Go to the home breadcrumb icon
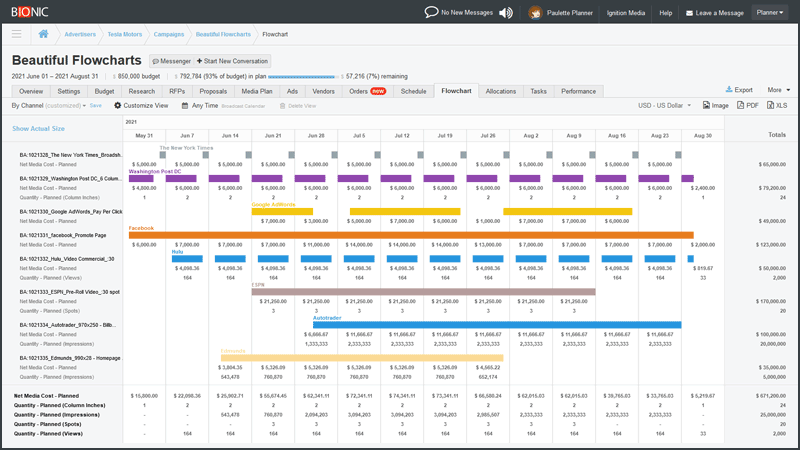This screenshot has height=450, width=800. 43,34
